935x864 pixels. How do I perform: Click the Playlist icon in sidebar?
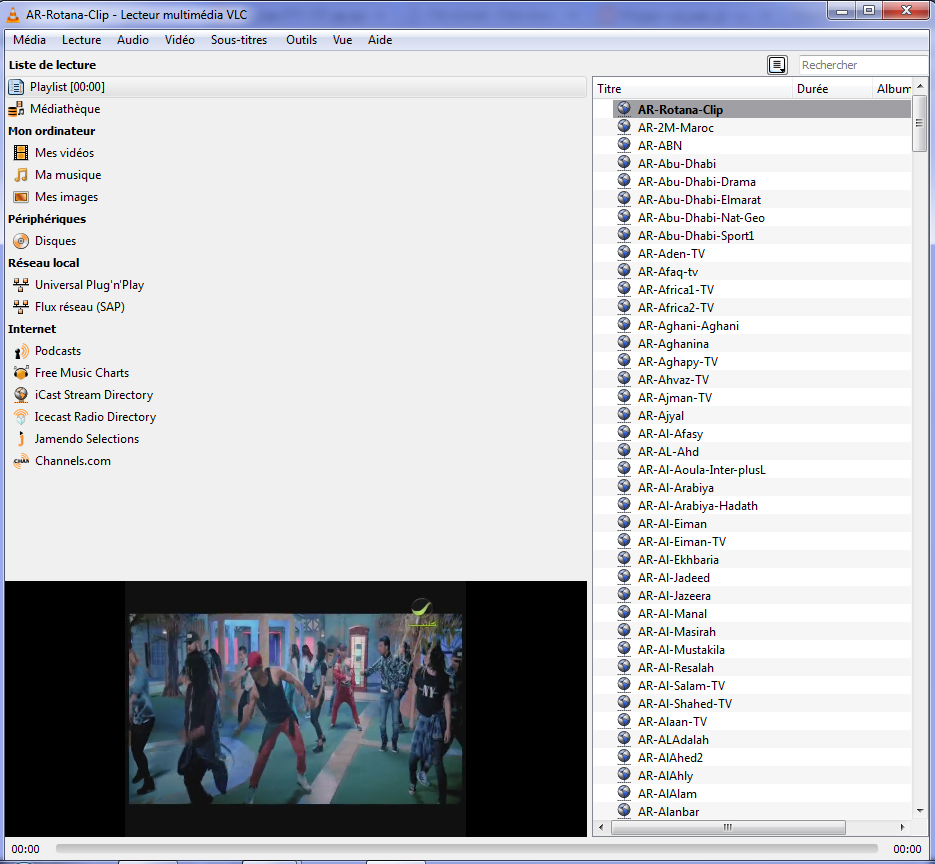[x=16, y=87]
